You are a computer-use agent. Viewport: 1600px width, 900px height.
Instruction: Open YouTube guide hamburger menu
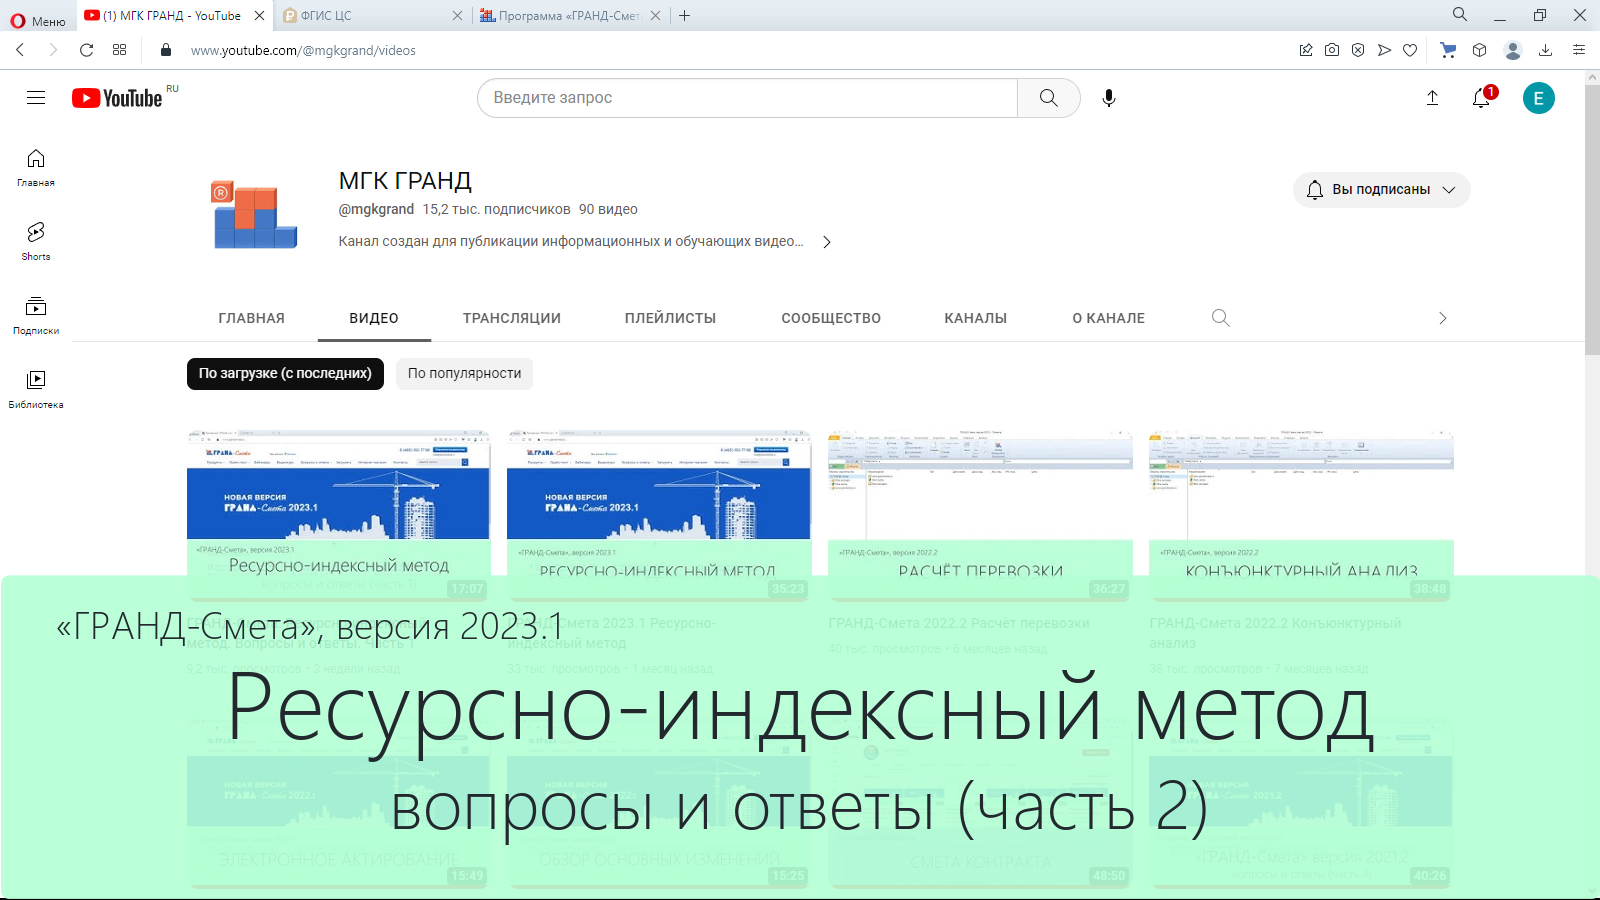click(36, 97)
